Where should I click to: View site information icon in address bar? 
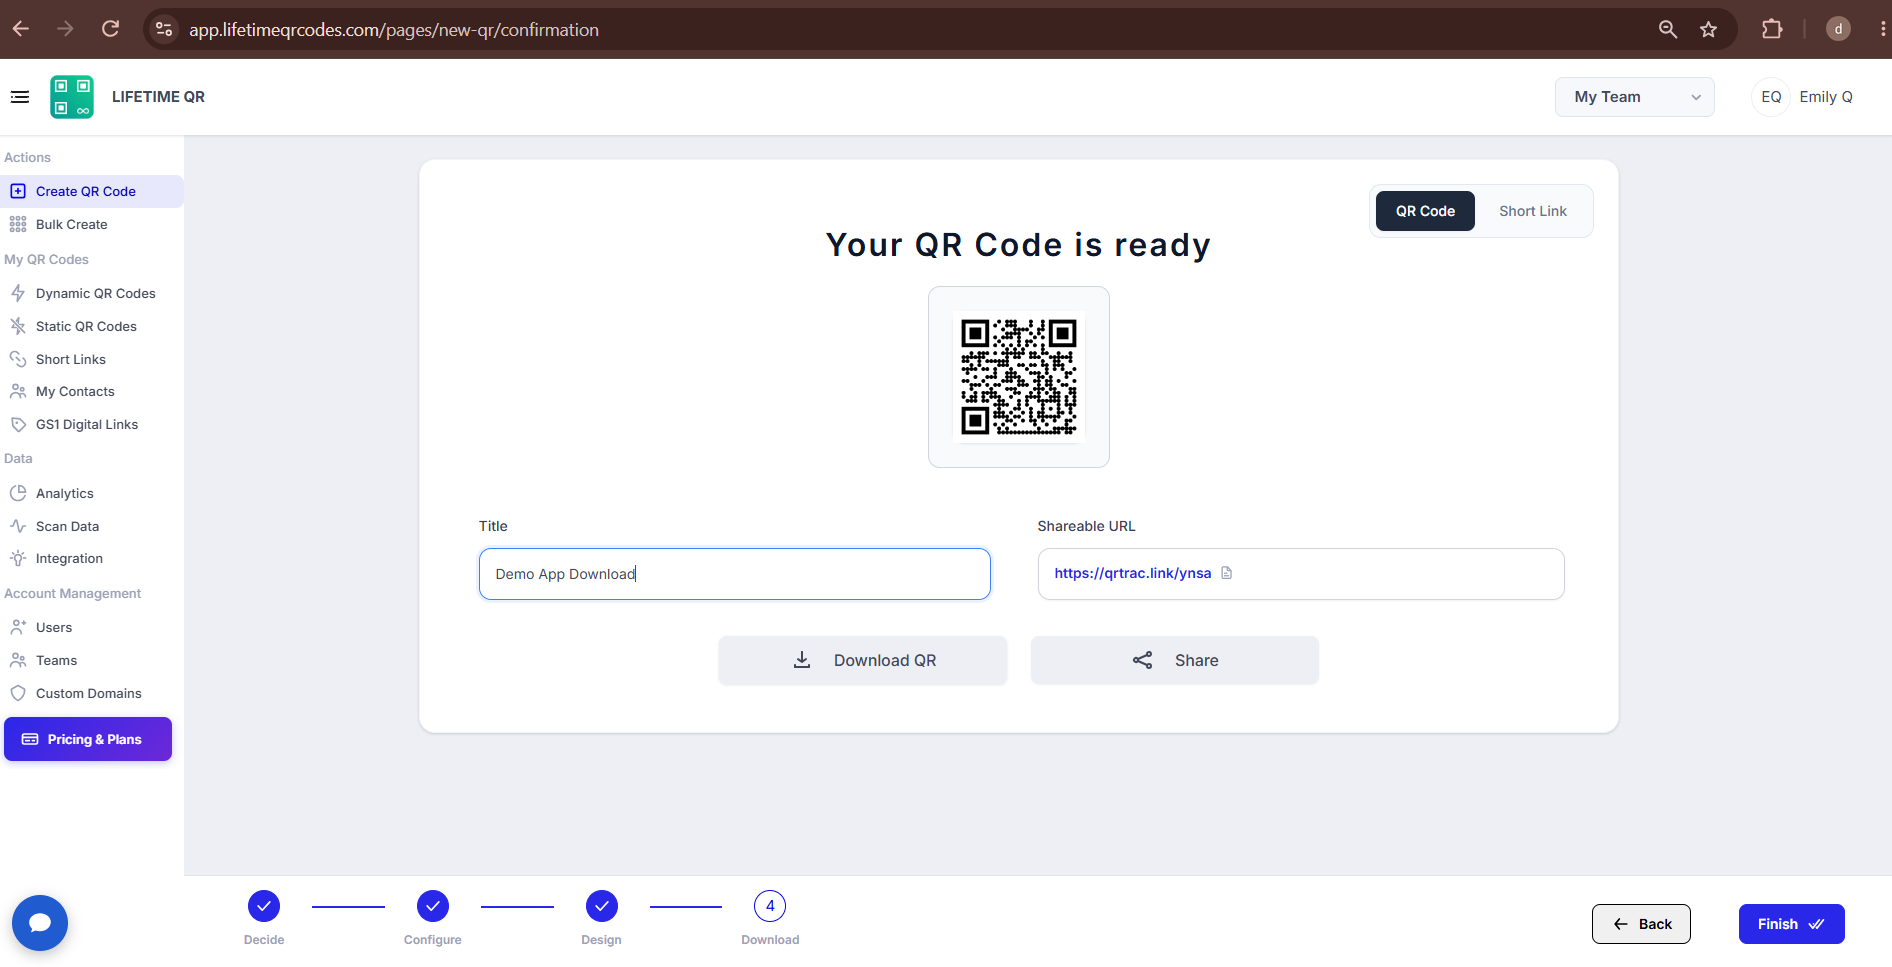click(164, 29)
